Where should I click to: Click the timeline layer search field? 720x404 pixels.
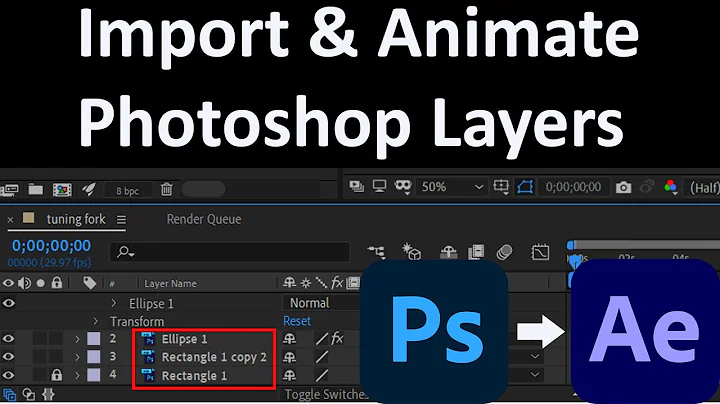pos(230,252)
